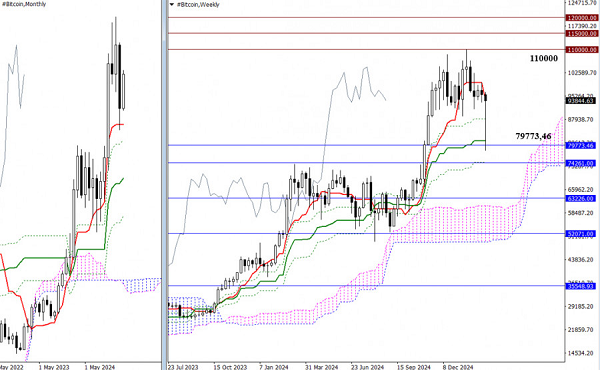
Task: Select the #Bitcoin,Weekly chart title
Action: click(198, 5)
